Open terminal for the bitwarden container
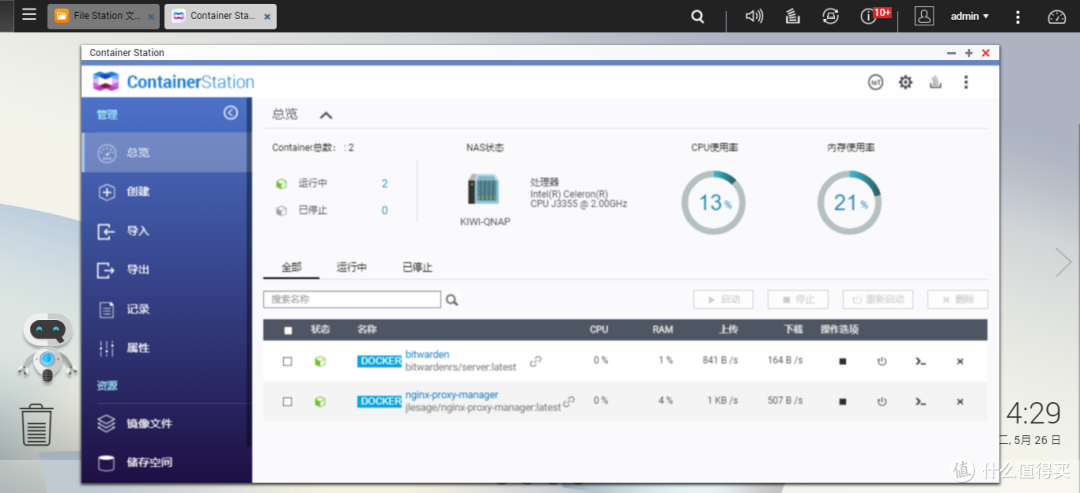The image size is (1080, 493). tap(920, 361)
